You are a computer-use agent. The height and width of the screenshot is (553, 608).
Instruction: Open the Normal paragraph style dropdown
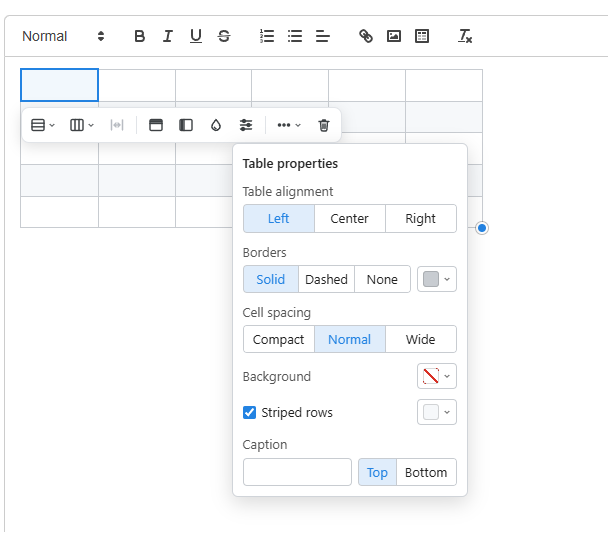[63, 36]
